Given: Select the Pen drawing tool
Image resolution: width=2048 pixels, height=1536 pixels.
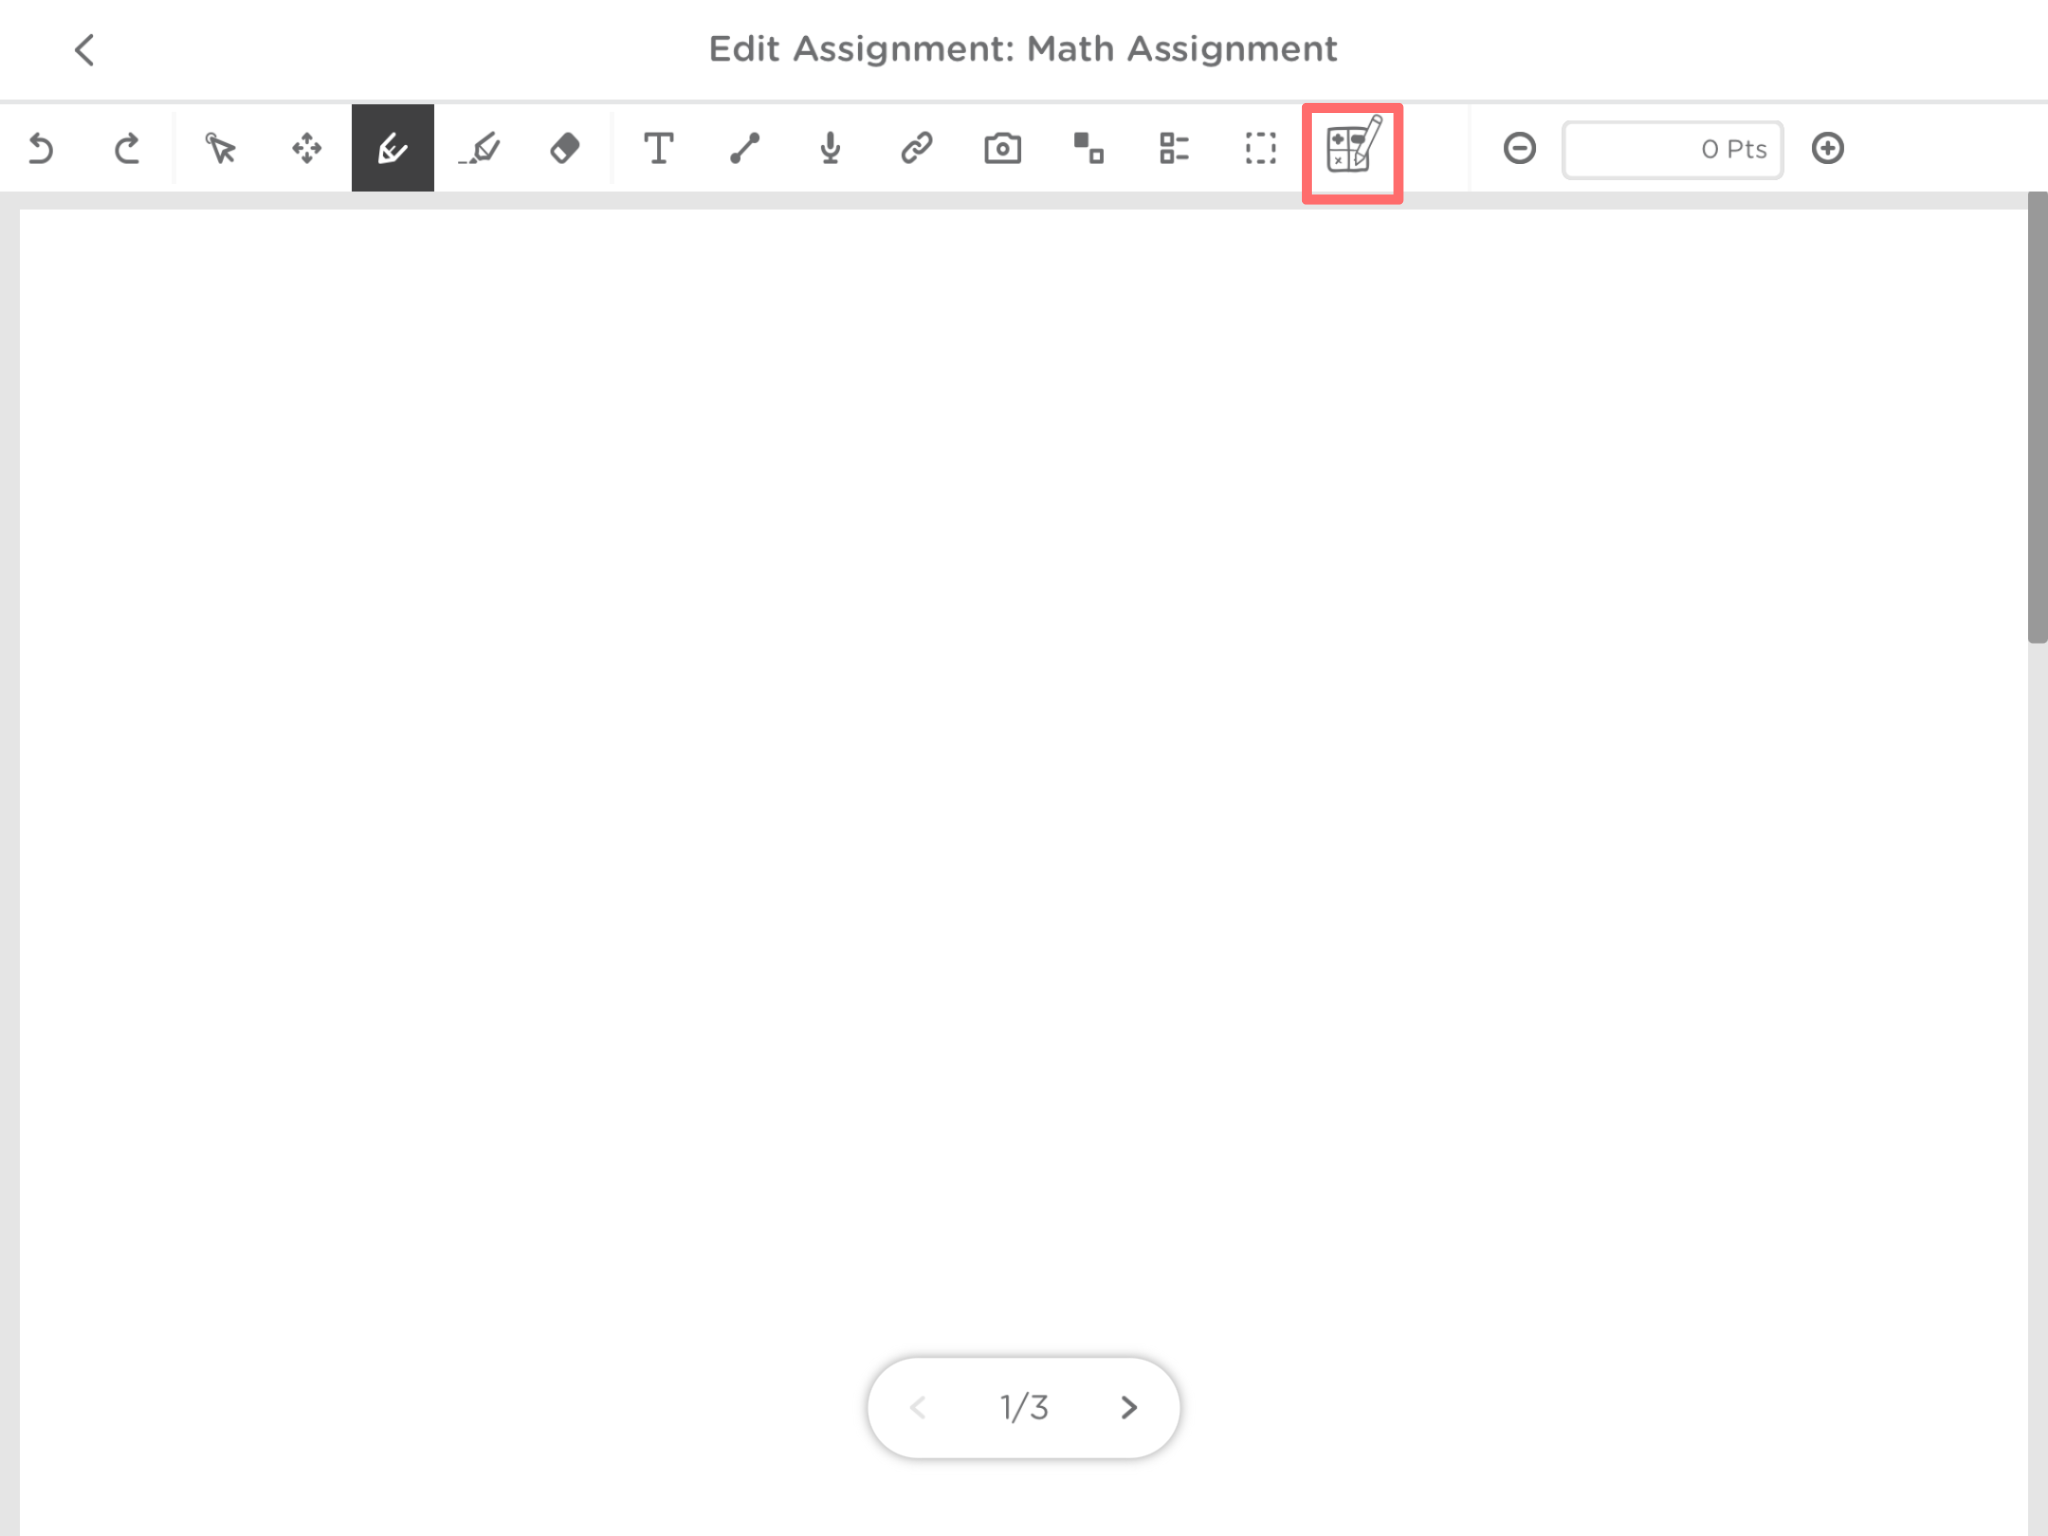Looking at the screenshot, I should [391, 148].
